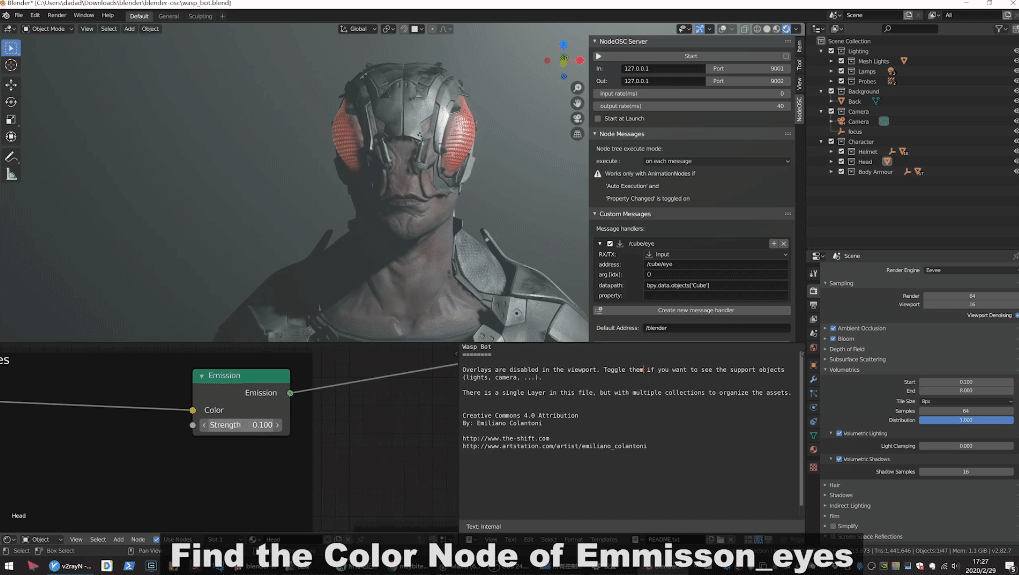This screenshot has height=575, width=1019.
Task: Switch to General workspace tab
Action: coord(168,16)
